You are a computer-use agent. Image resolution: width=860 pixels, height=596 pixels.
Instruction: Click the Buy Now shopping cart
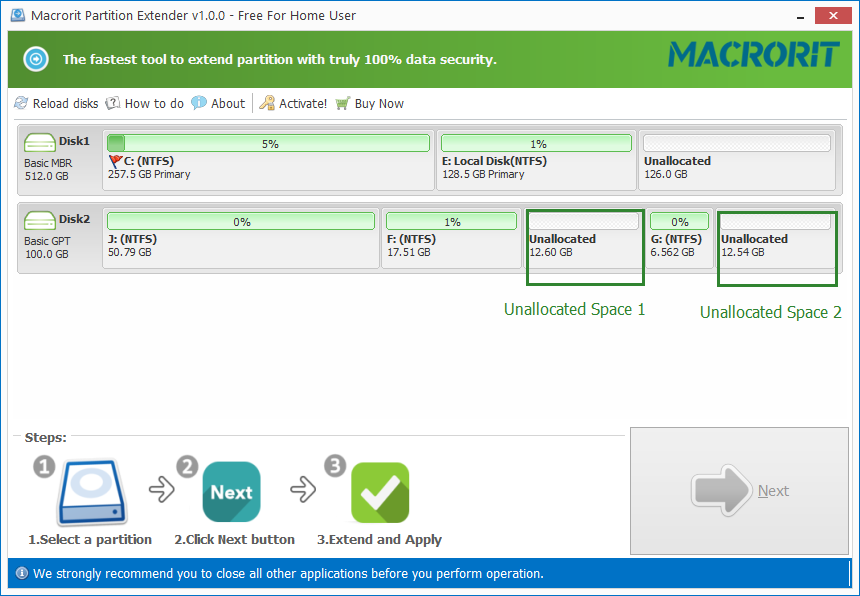(x=370, y=103)
